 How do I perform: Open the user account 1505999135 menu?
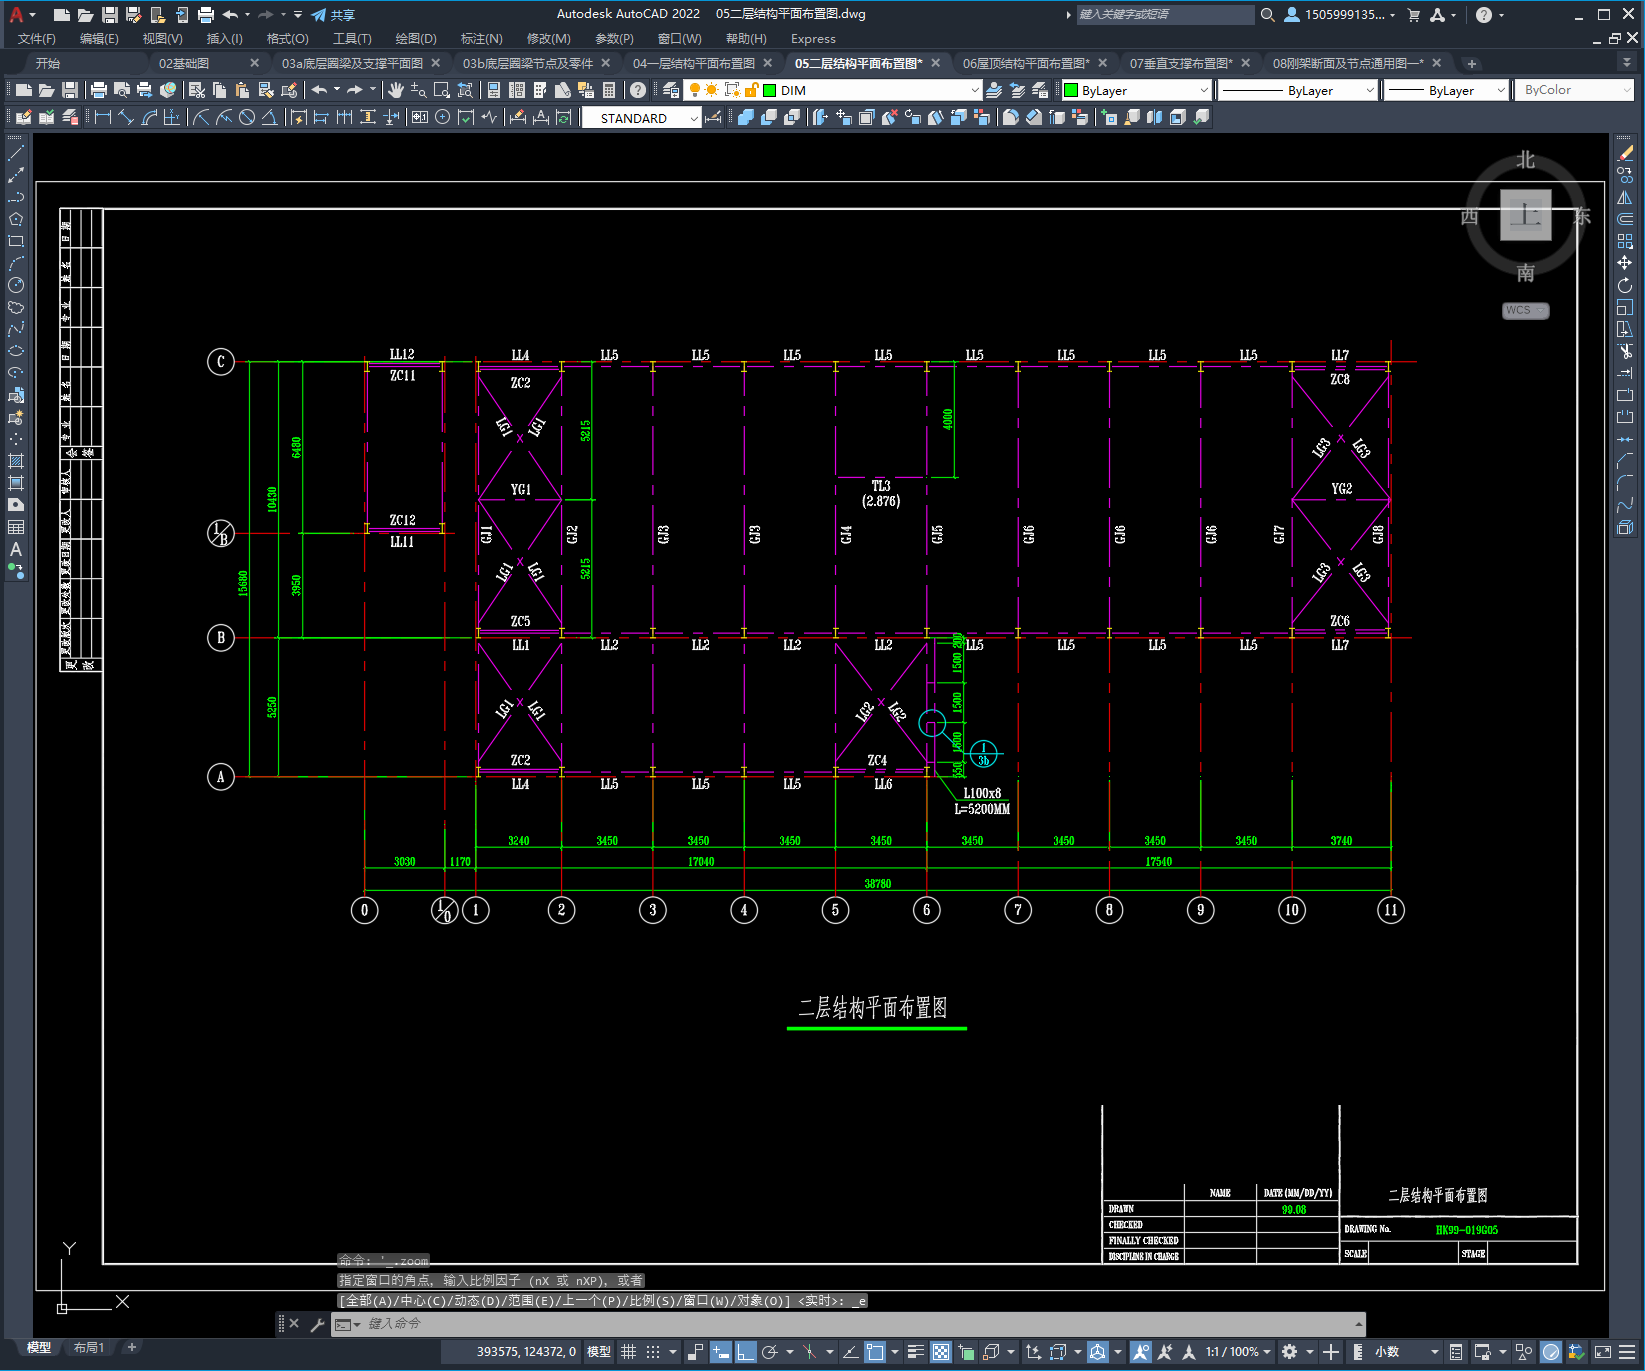click(x=1340, y=14)
